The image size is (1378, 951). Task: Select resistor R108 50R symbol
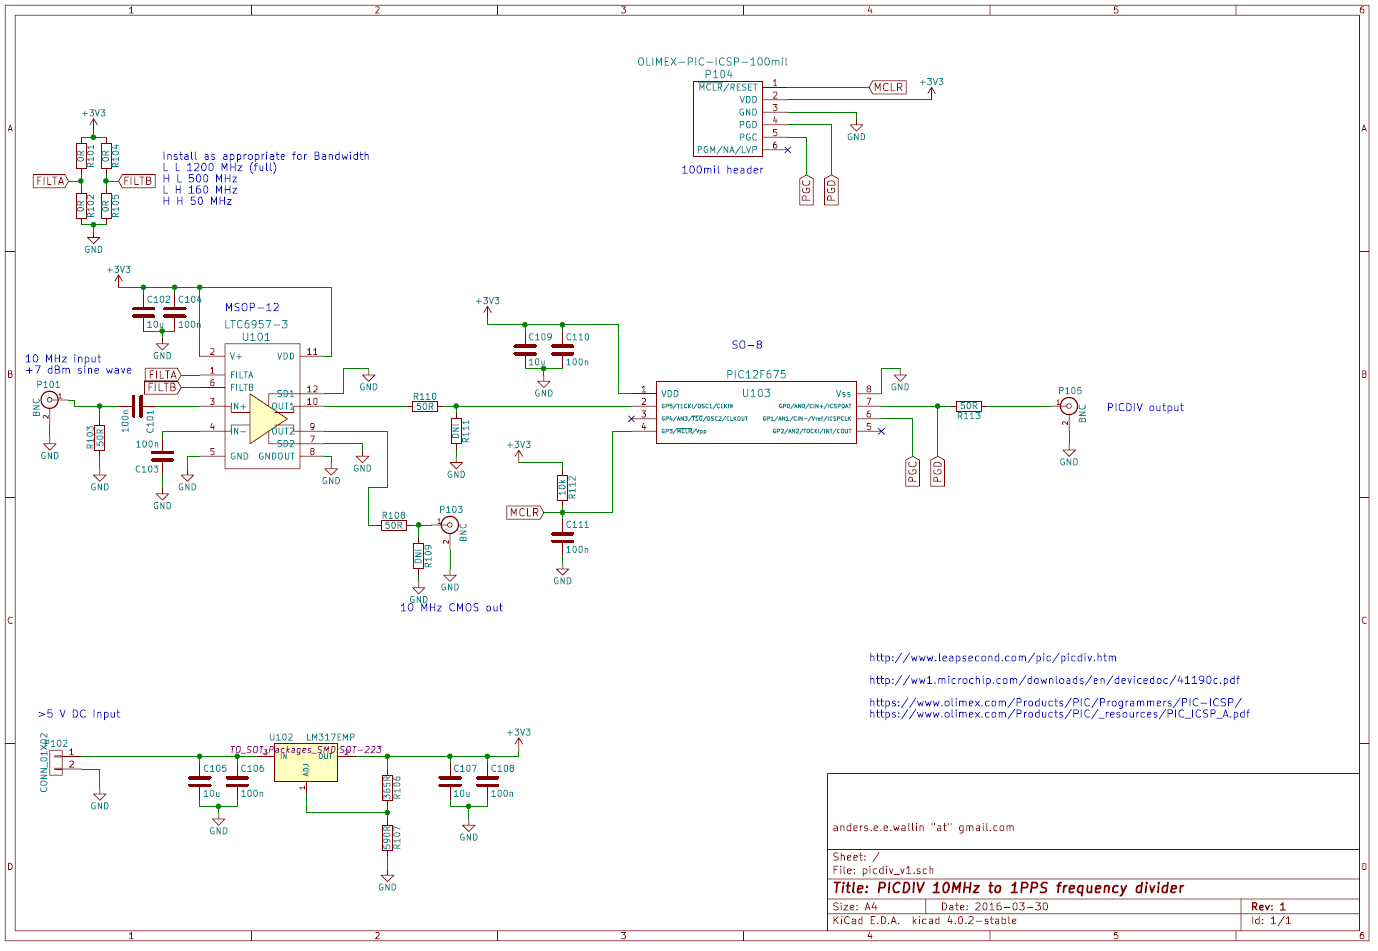click(x=394, y=525)
